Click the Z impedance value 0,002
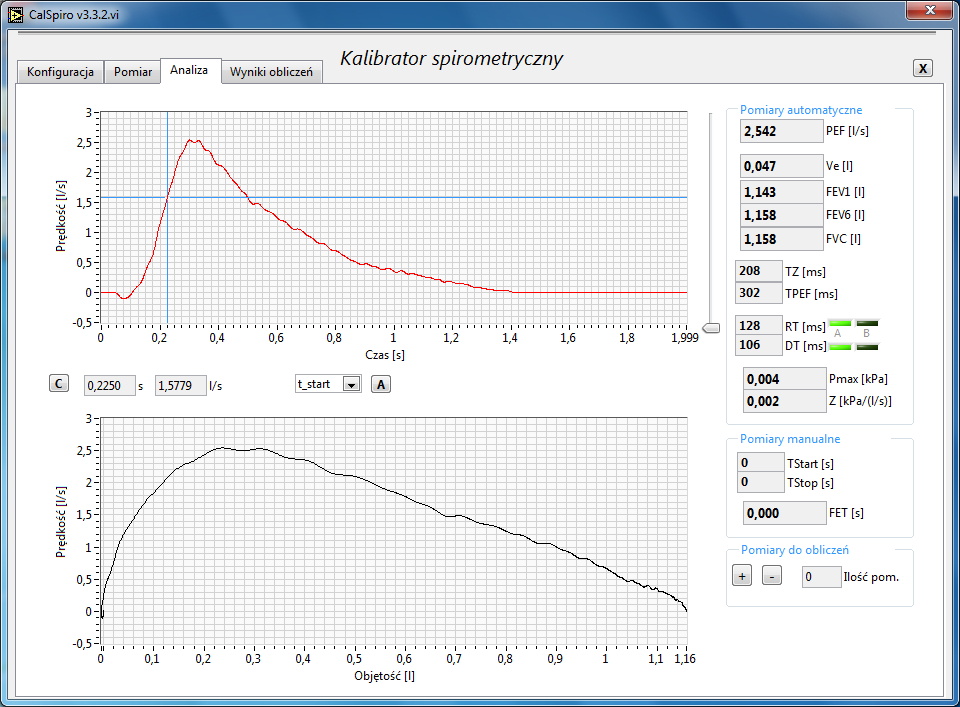The height and width of the screenshot is (707, 960). coord(784,402)
